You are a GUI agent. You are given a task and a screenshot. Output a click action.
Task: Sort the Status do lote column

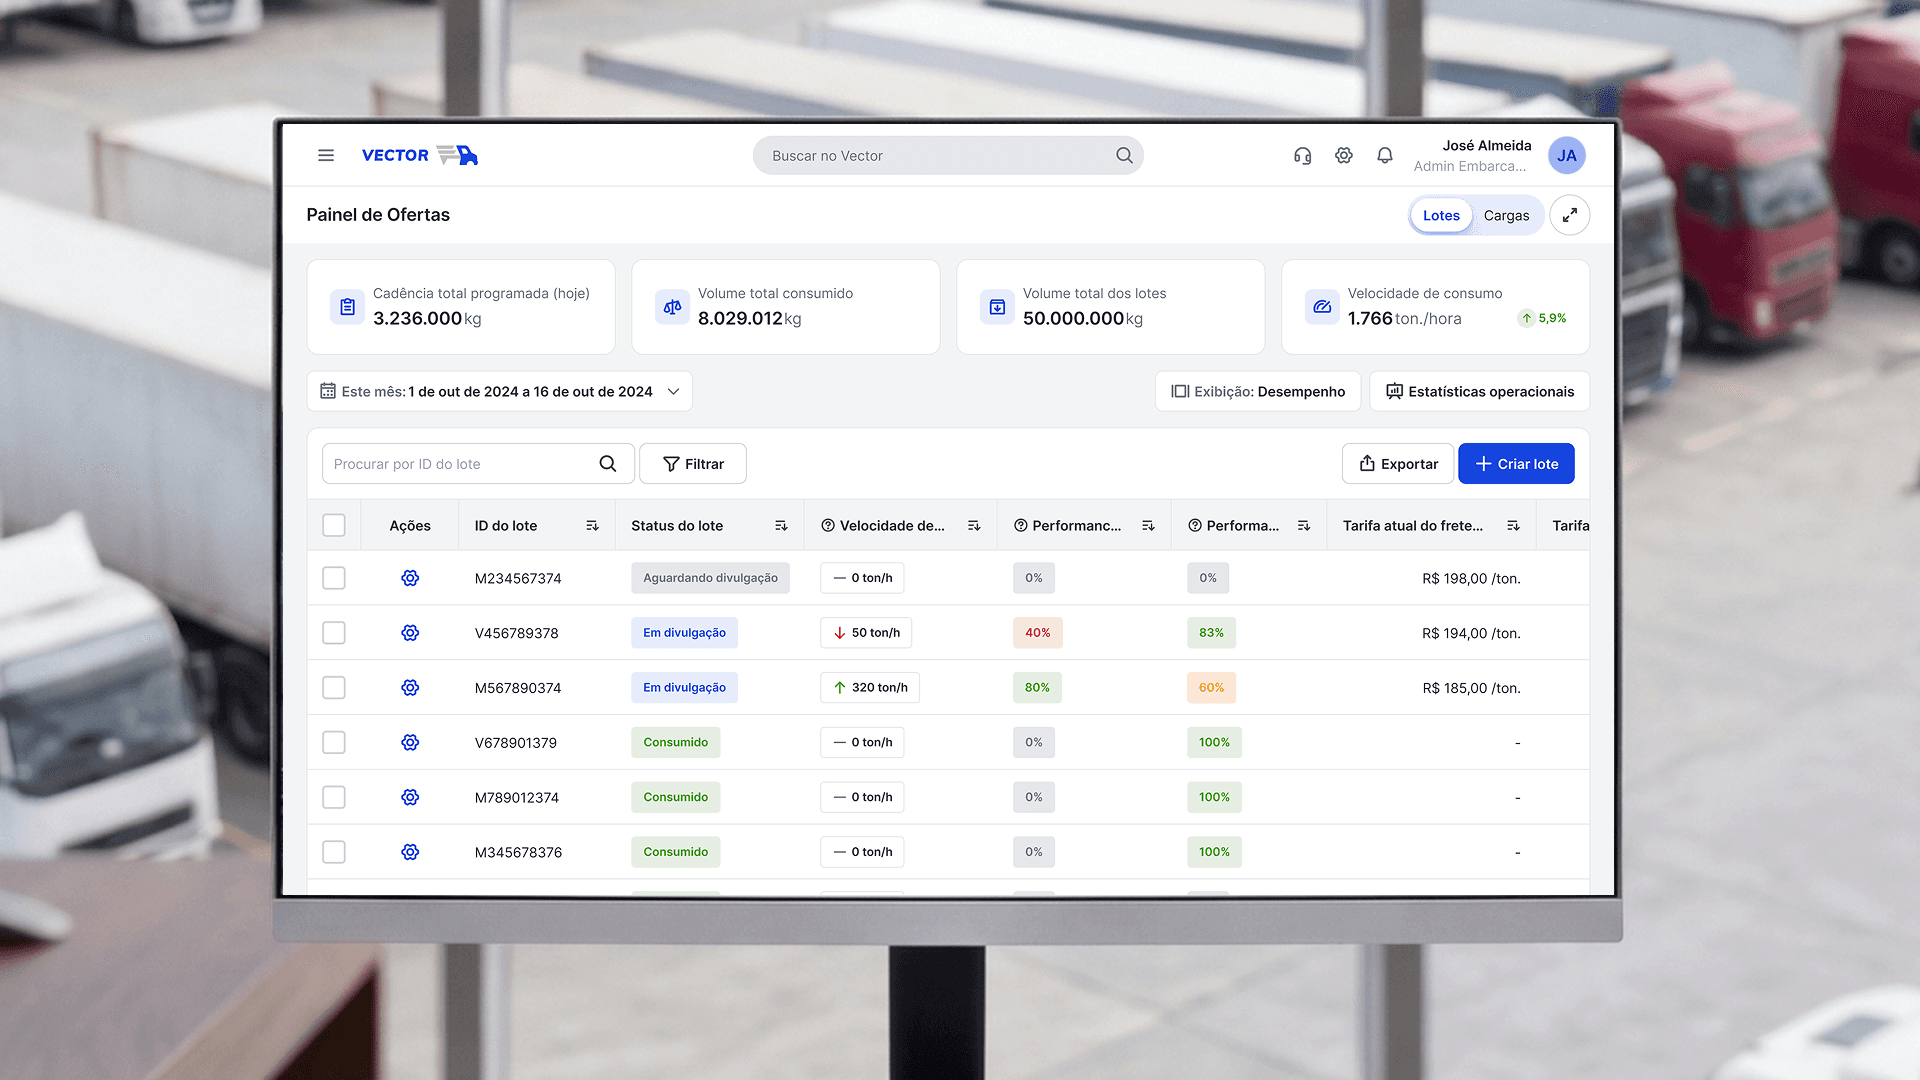[781, 526]
